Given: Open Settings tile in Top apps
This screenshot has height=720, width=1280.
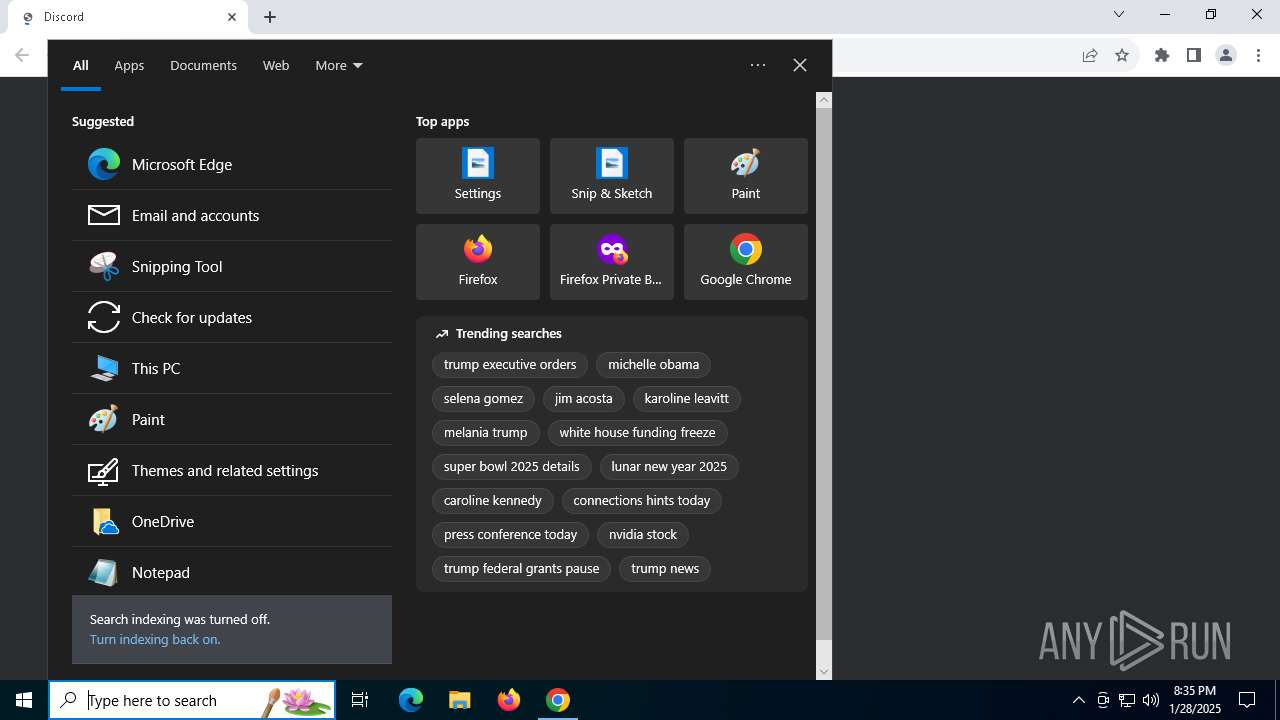Looking at the screenshot, I should click(x=478, y=176).
